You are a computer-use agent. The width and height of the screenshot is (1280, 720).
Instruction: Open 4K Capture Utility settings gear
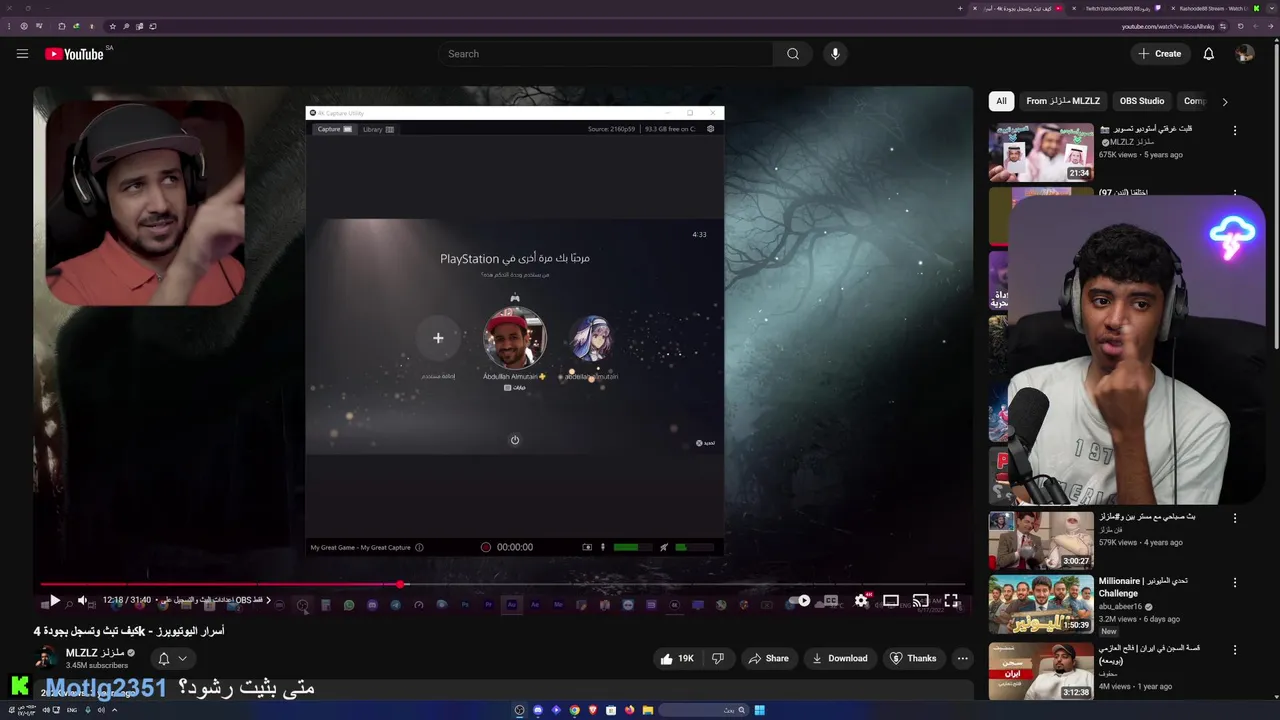(x=711, y=129)
